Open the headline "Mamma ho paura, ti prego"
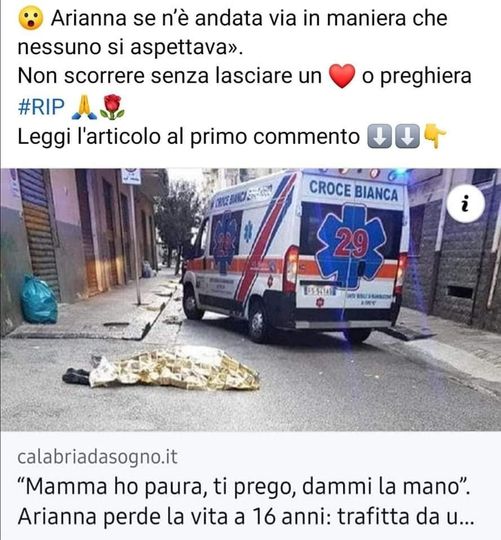This screenshot has height=540, width=501. pyautogui.click(x=244, y=486)
